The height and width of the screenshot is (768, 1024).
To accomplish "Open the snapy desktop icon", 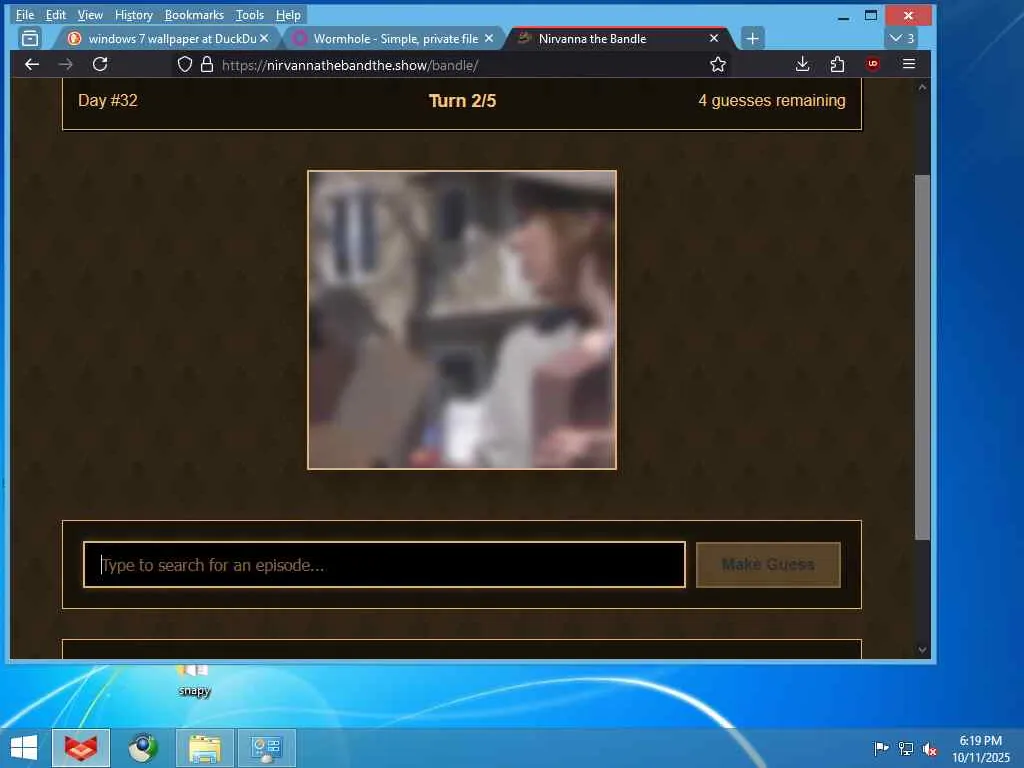I will tap(194, 680).
